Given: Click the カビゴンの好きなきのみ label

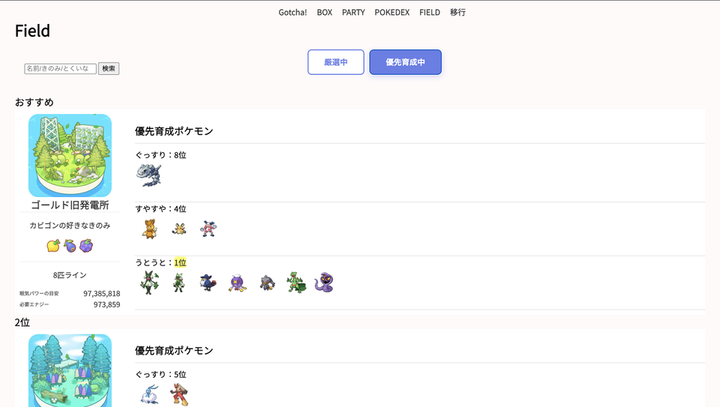Looking at the screenshot, I should point(70,226).
